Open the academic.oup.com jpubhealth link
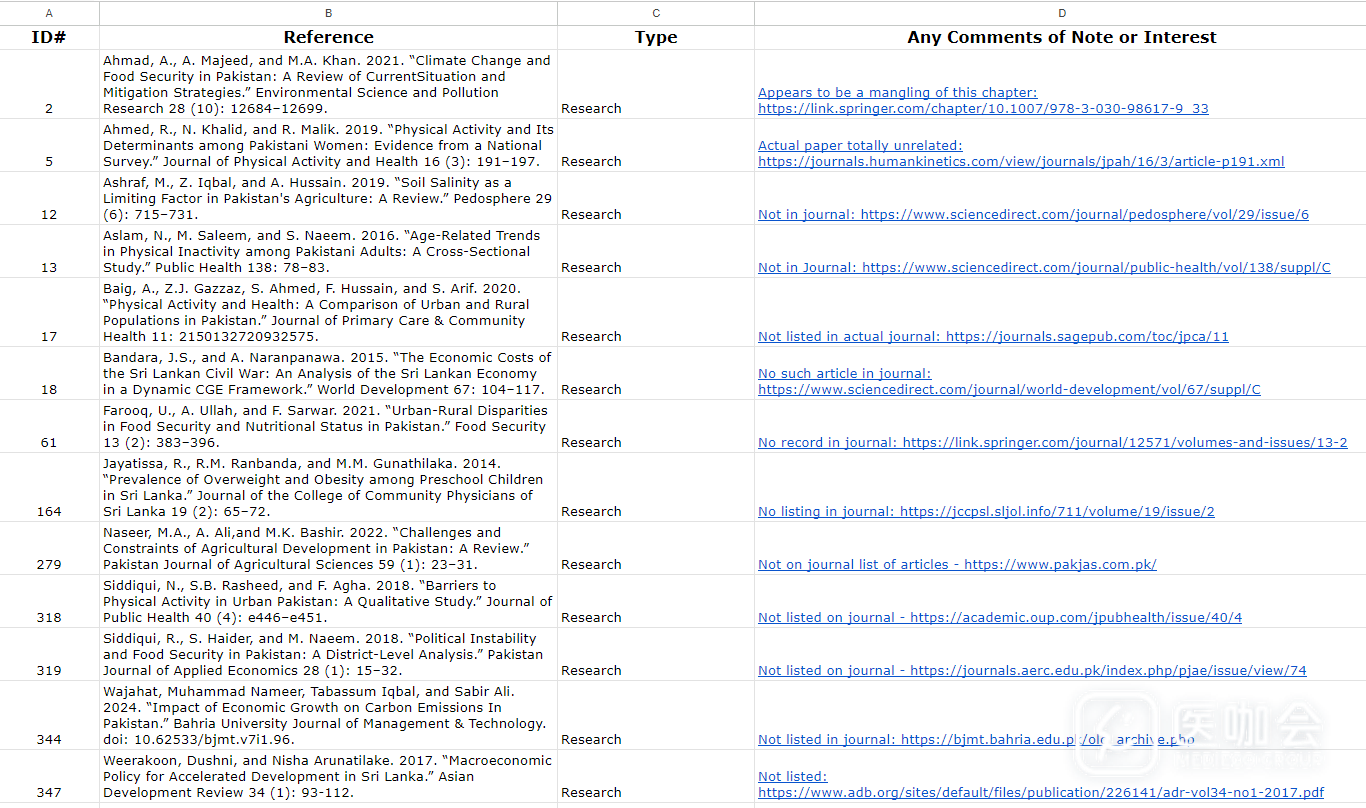Screen dimensions: 1366x808 coord(1000,617)
